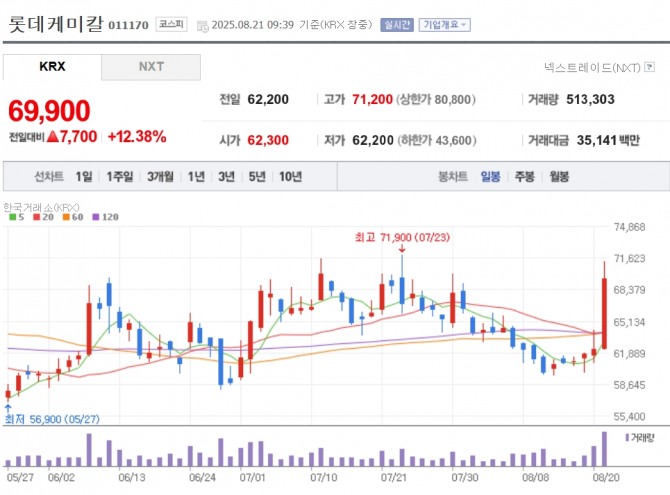Show the 1일 line chart
This screenshot has width=670, height=495.
click(84, 176)
